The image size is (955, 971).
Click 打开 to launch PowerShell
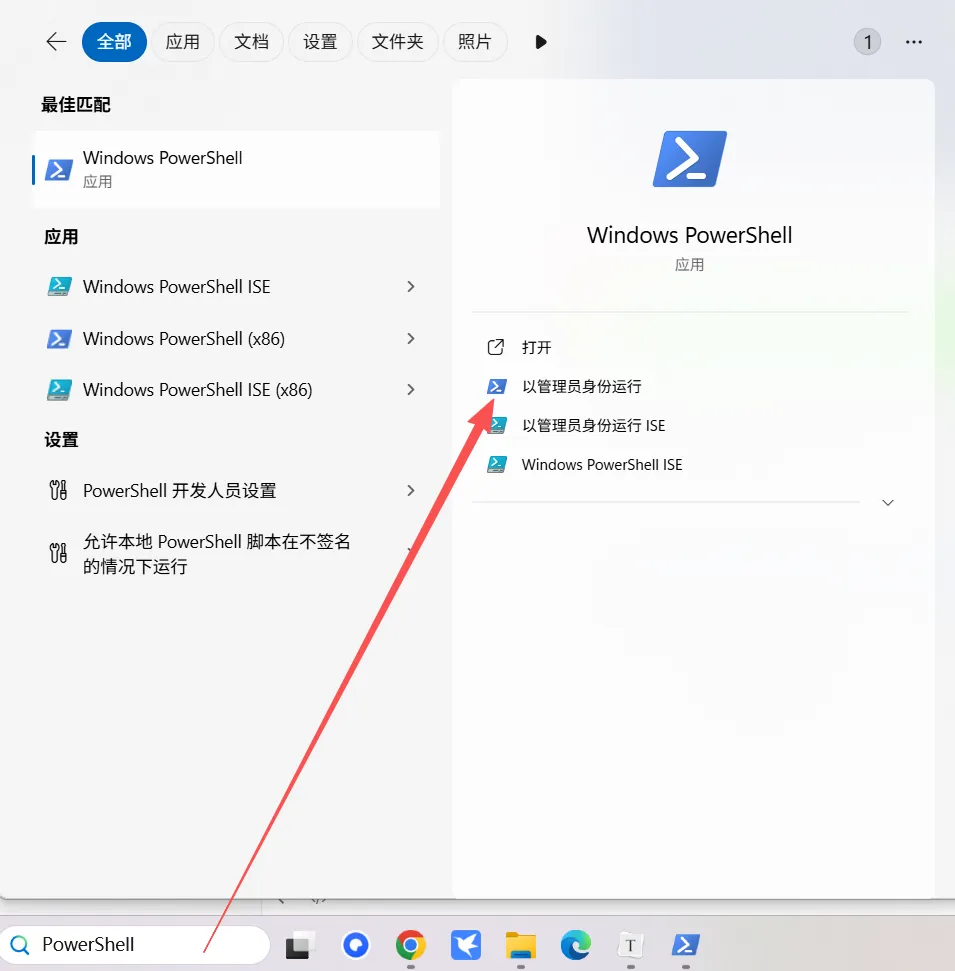[536, 347]
